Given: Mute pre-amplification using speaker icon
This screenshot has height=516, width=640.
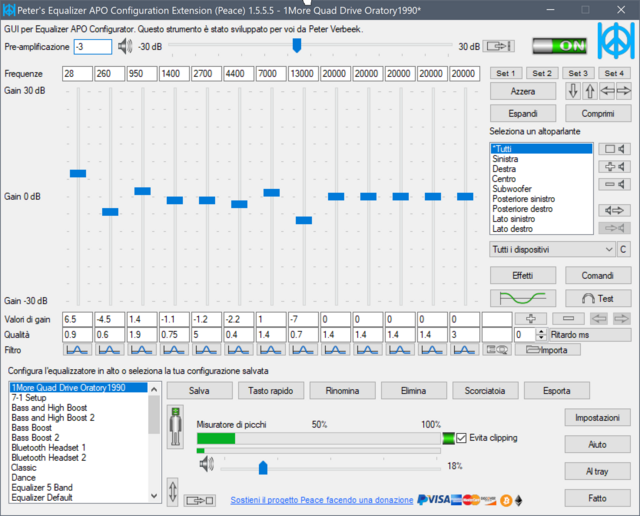Looking at the screenshot, I should coord(125,46).
